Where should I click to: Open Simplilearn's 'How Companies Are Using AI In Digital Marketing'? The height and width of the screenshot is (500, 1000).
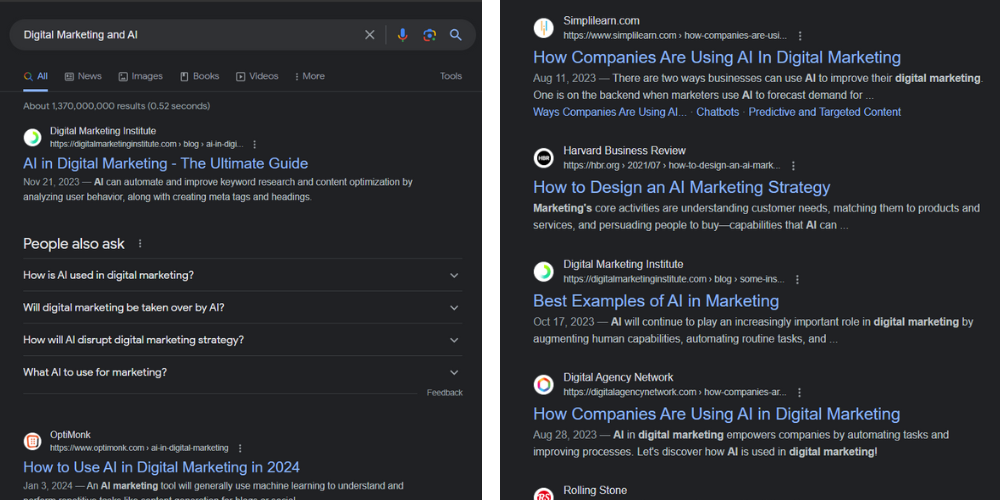tap(717, 57)
